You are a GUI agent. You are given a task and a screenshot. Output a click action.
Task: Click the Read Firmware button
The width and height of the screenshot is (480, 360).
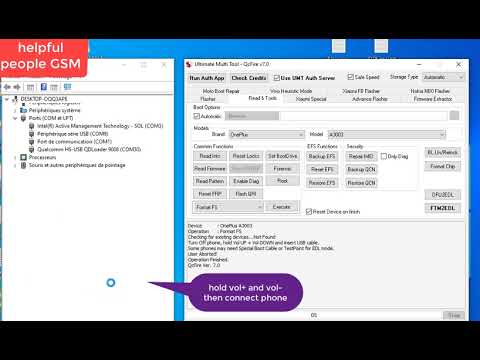[210, 169]
